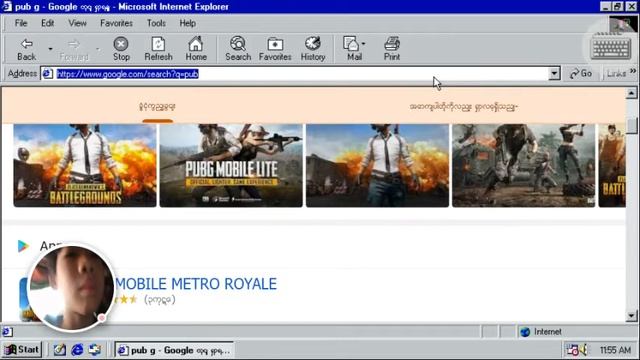Open the View menu
The image size is (640, 360).
click(x=77, y=23)
